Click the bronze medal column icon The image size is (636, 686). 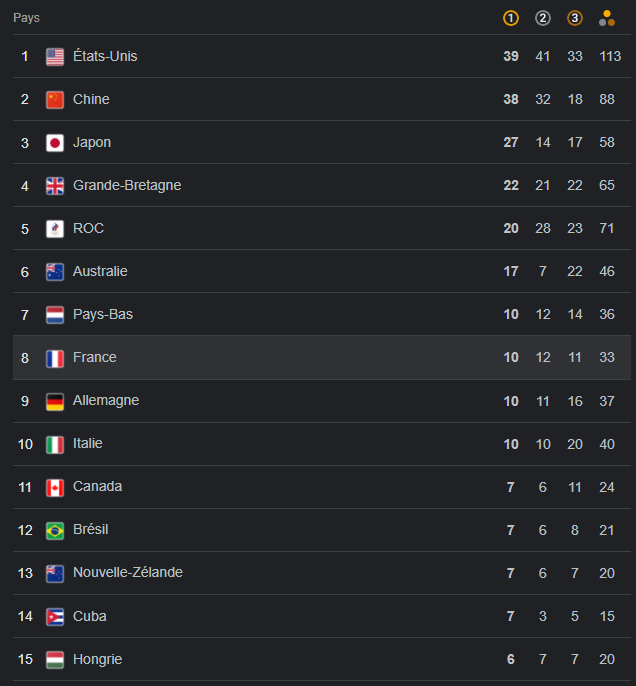pyautogui.click(x=575, y=18)
